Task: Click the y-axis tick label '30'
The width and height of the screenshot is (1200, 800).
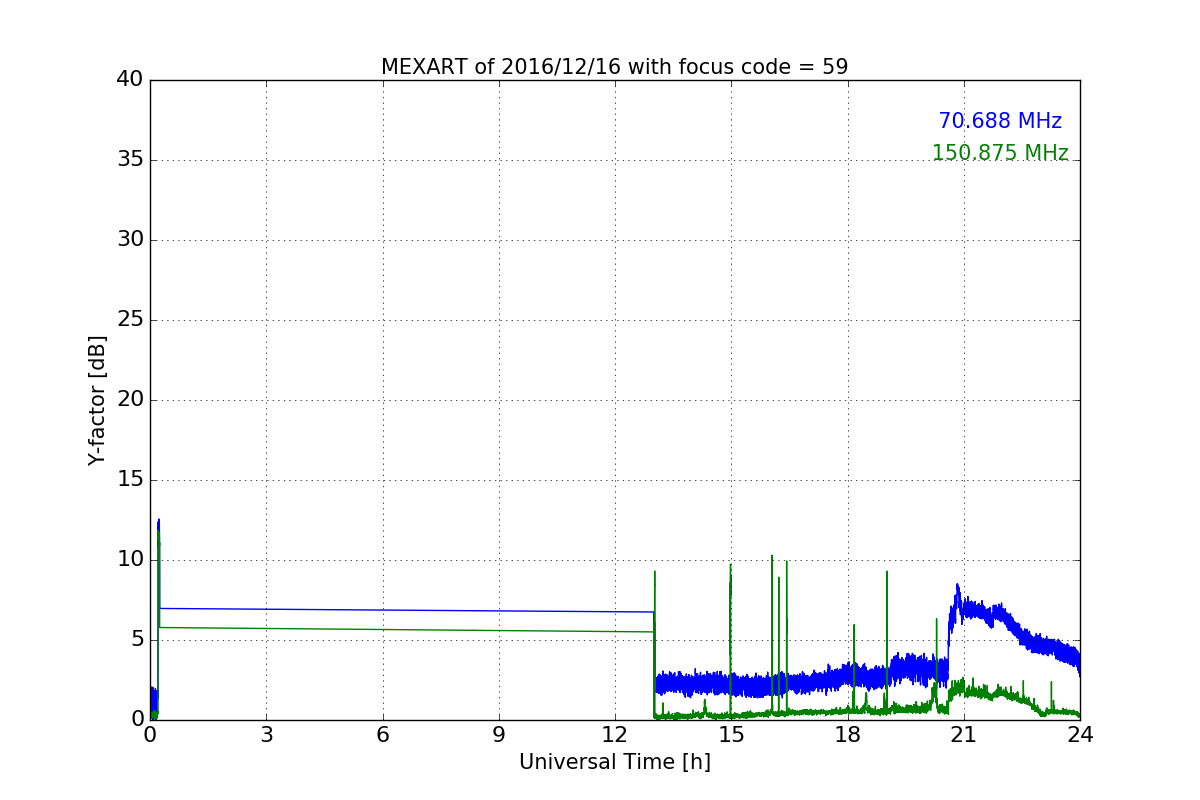Action: coord(131,239)
